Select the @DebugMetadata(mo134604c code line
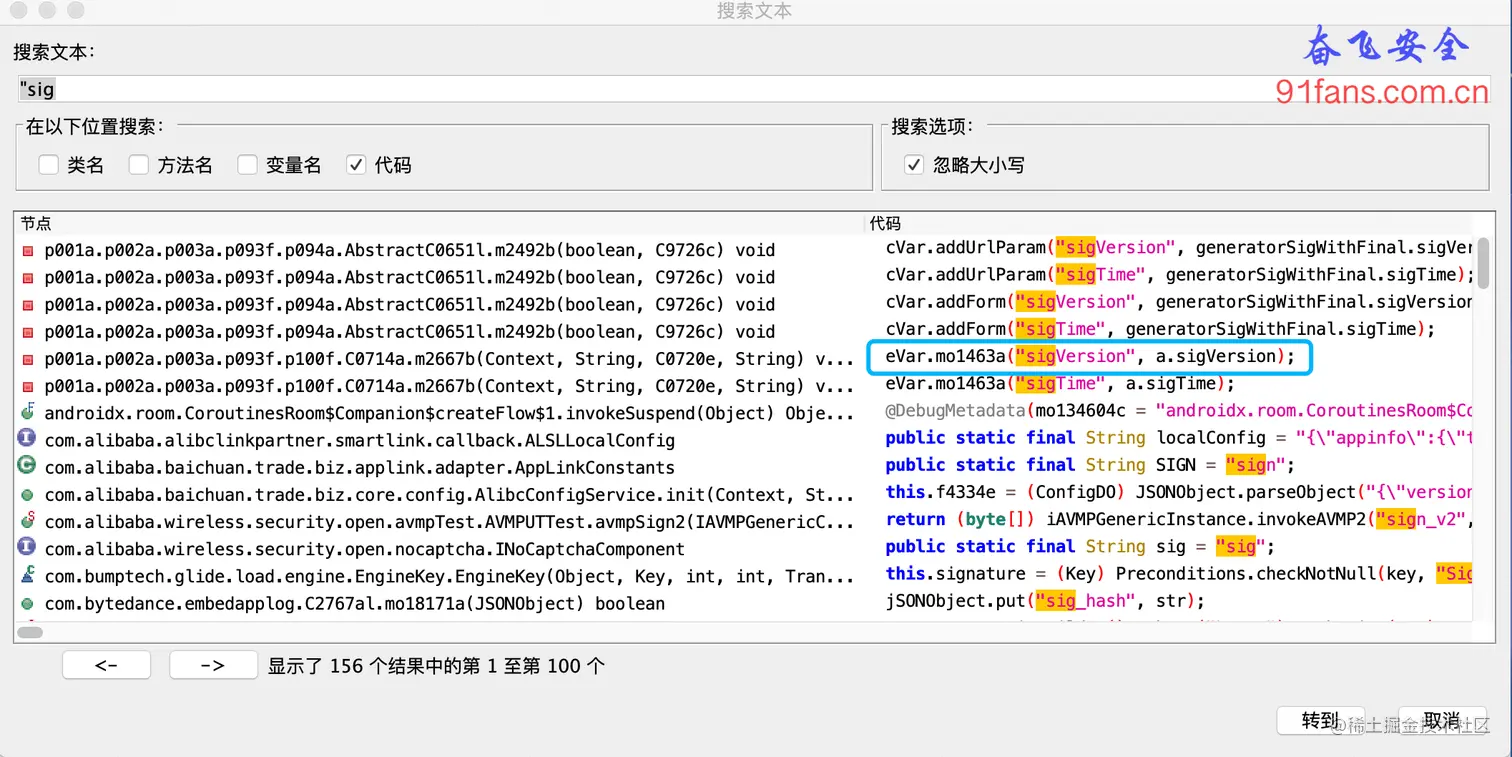1512x757 pixels. coord(1179,411)
